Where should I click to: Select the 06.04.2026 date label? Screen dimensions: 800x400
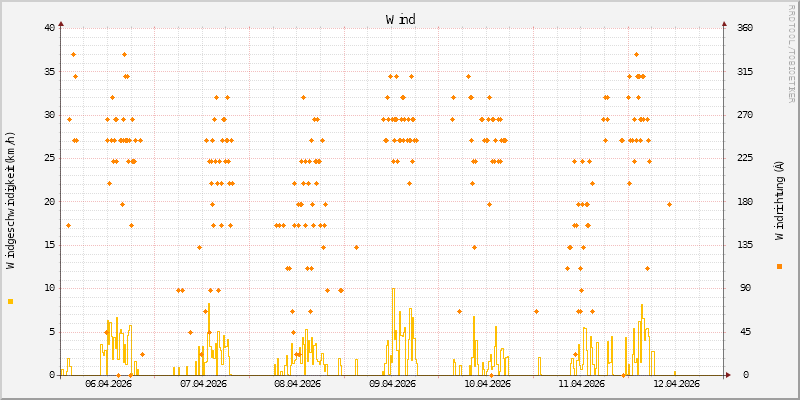[109, 383]
